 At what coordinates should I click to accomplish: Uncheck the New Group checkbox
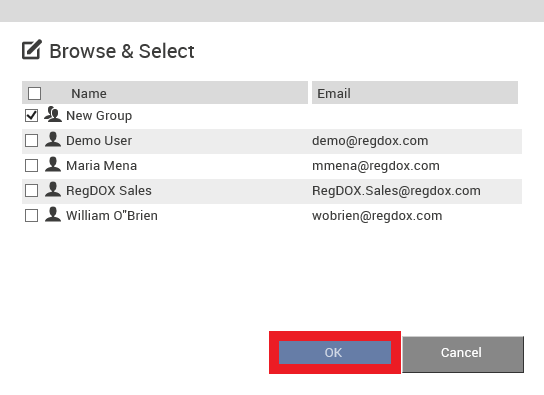(x=31, y=115)
